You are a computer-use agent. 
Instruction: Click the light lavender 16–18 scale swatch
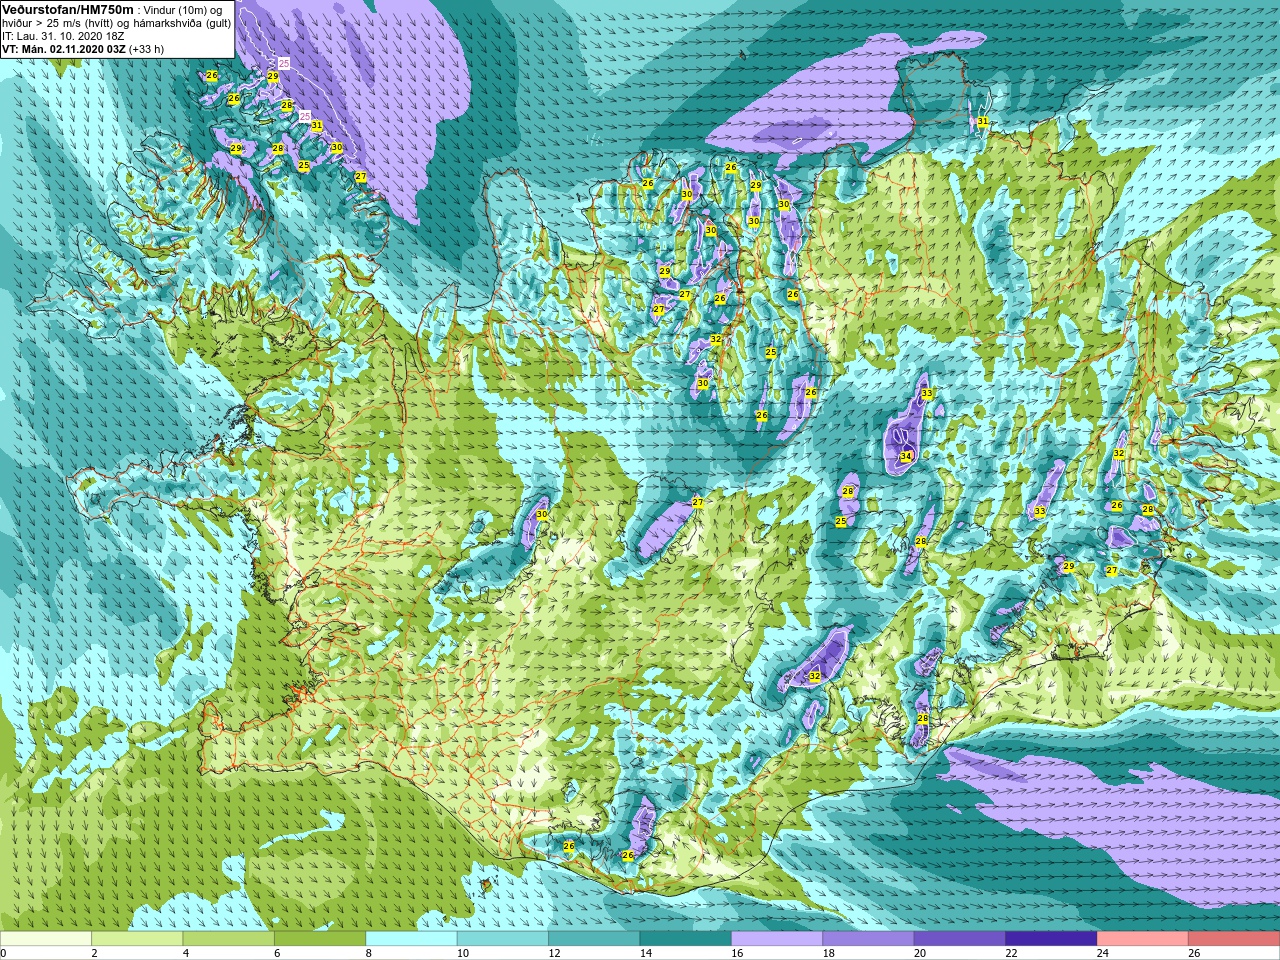click(x=777, y=938)
